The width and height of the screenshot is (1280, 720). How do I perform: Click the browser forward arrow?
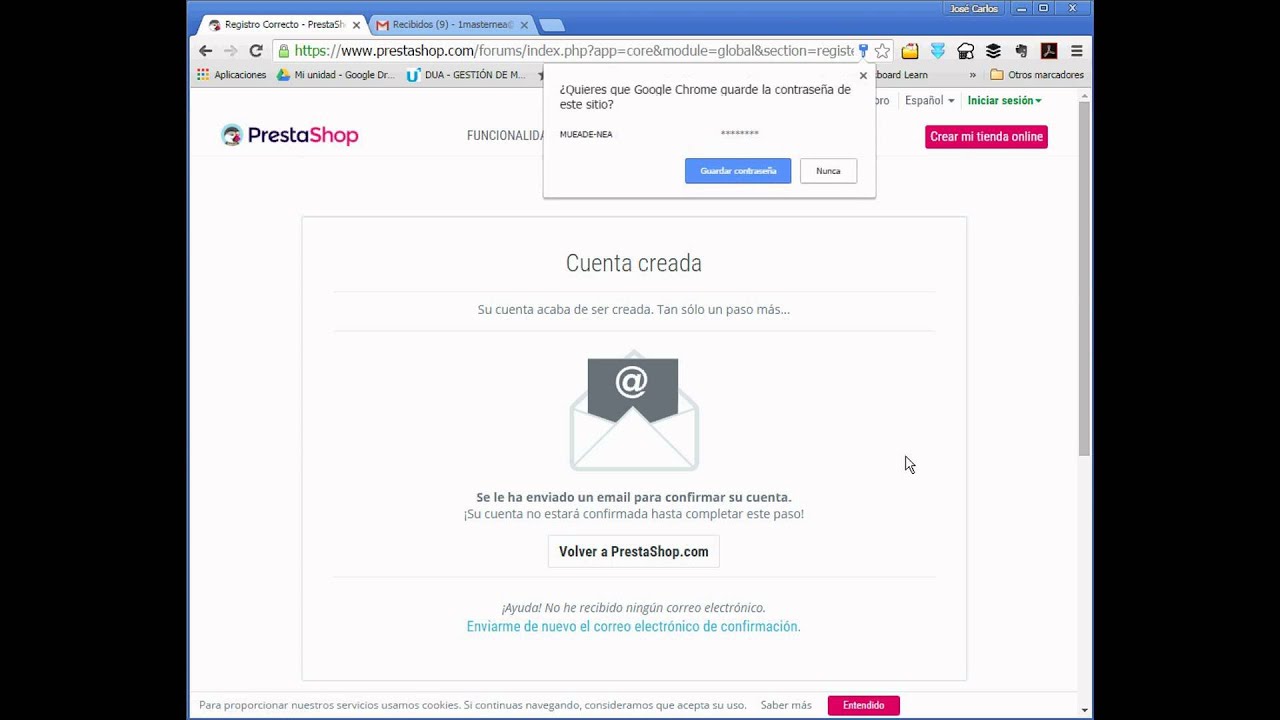point(230,50)
